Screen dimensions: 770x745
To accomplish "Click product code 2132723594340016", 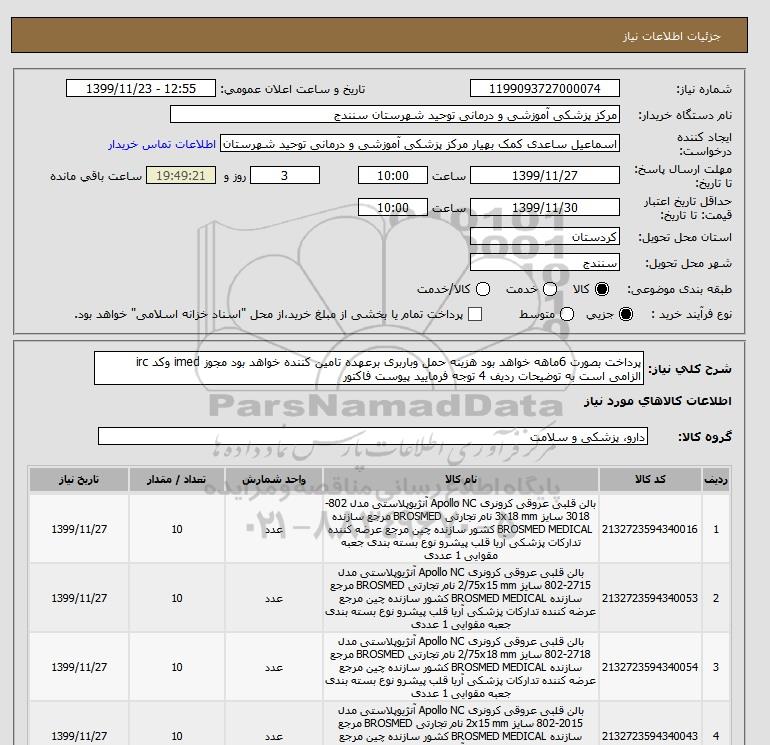I will click(650, 529).
